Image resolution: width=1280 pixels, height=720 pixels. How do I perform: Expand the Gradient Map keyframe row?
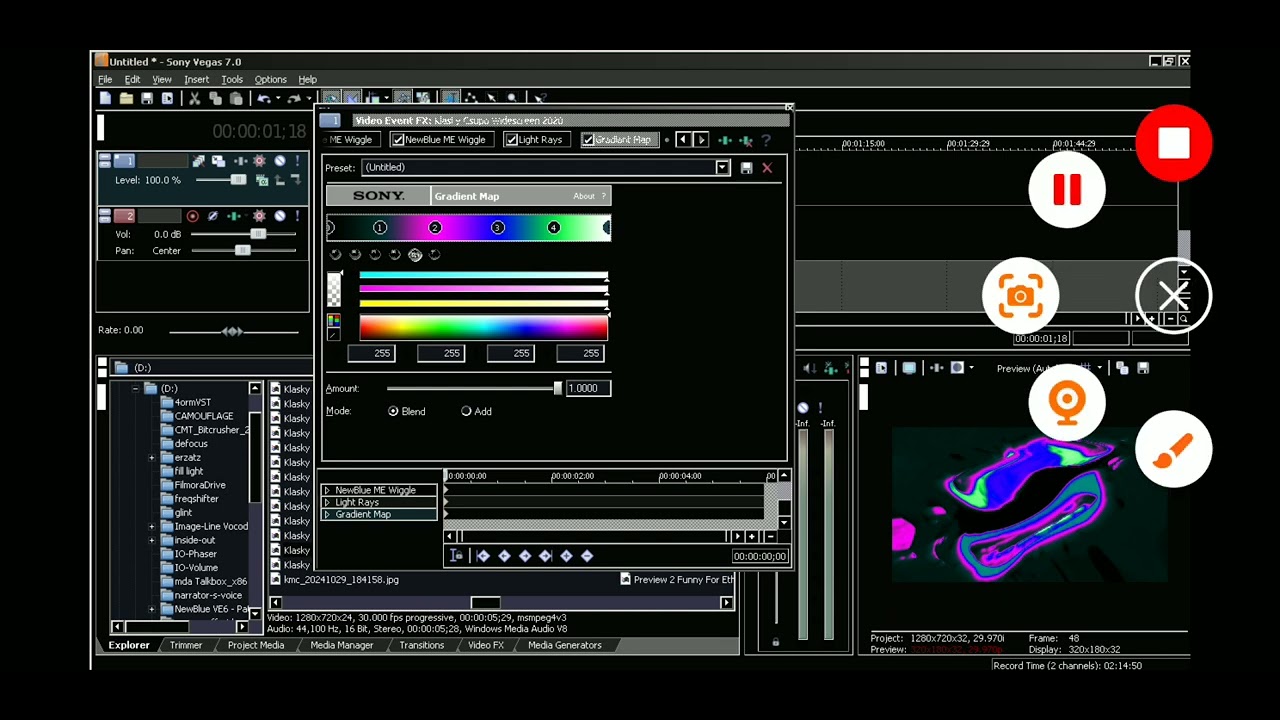tap(327, 515)
